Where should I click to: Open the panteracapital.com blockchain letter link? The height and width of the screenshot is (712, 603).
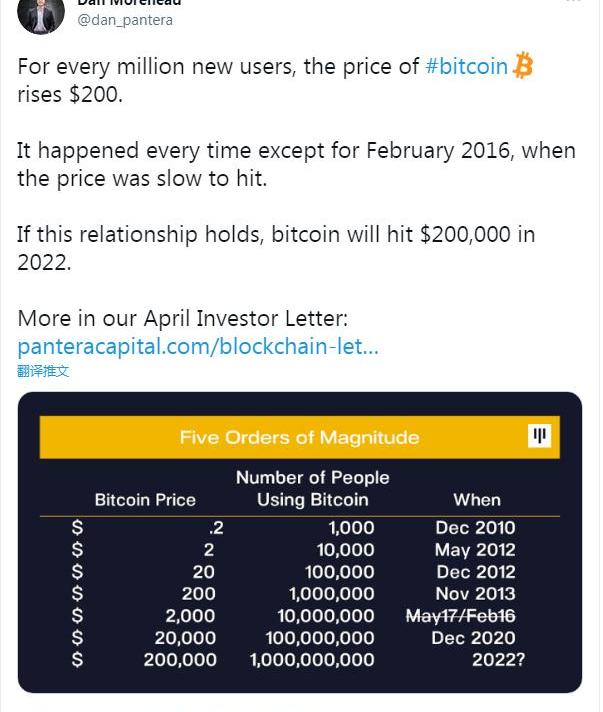pos(198,347)
